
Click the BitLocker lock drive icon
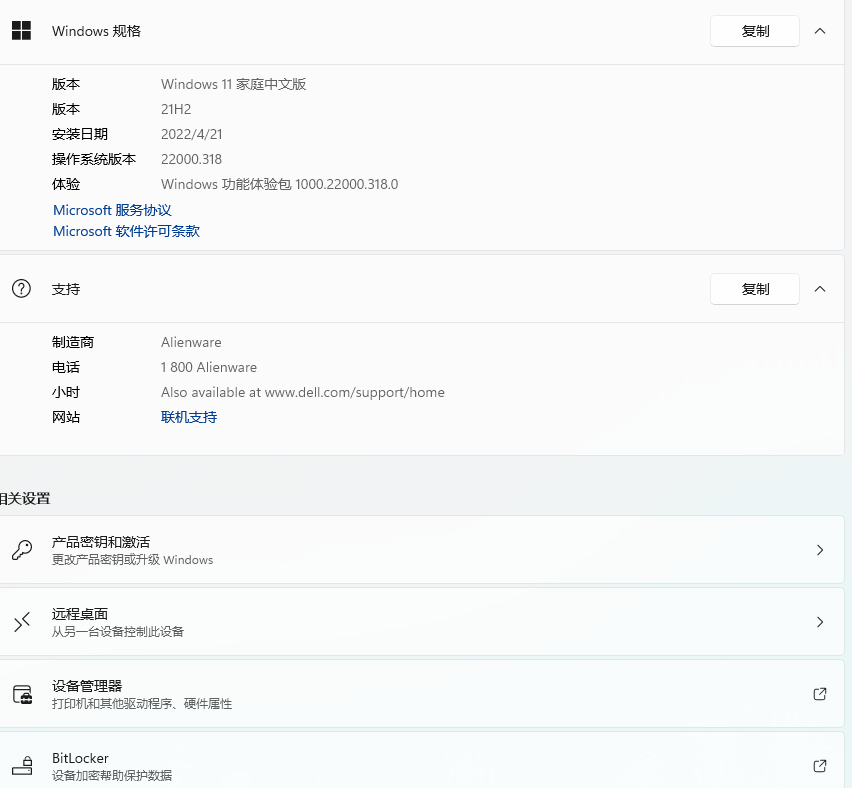pyautogui.click(x=22, y=766)
